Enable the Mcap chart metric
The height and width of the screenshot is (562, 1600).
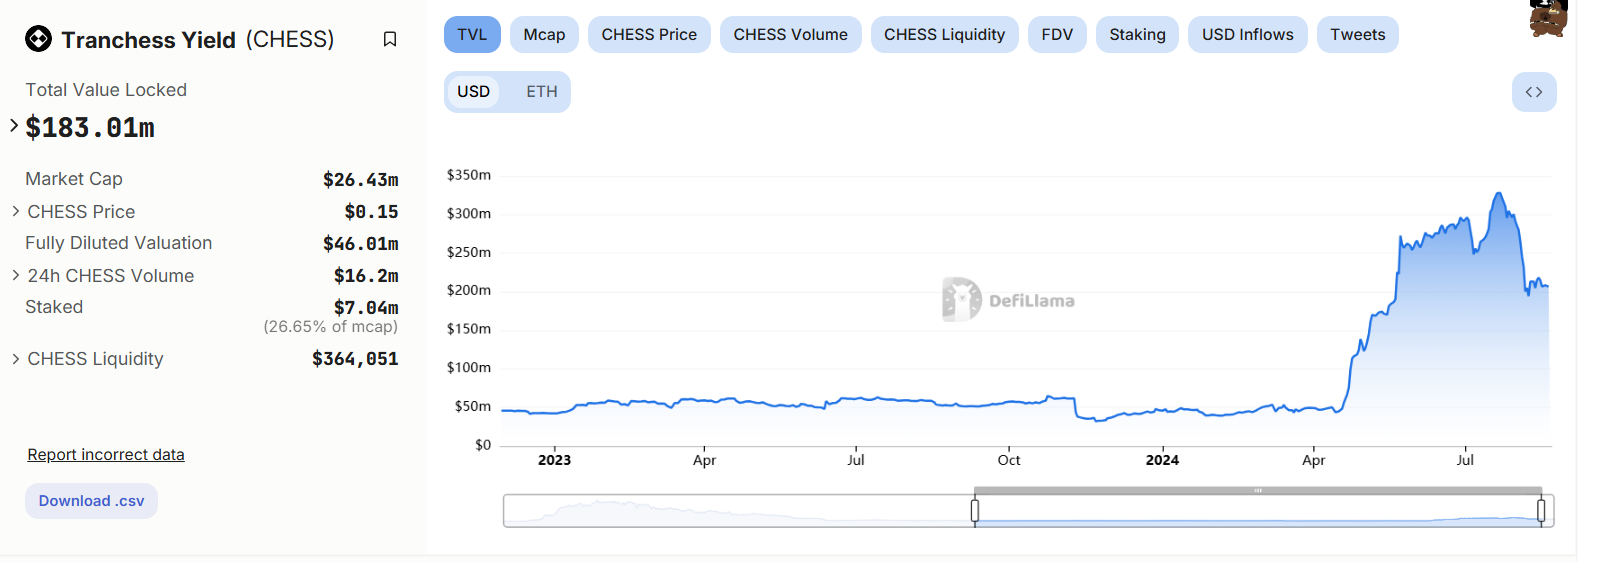point(544,35)
